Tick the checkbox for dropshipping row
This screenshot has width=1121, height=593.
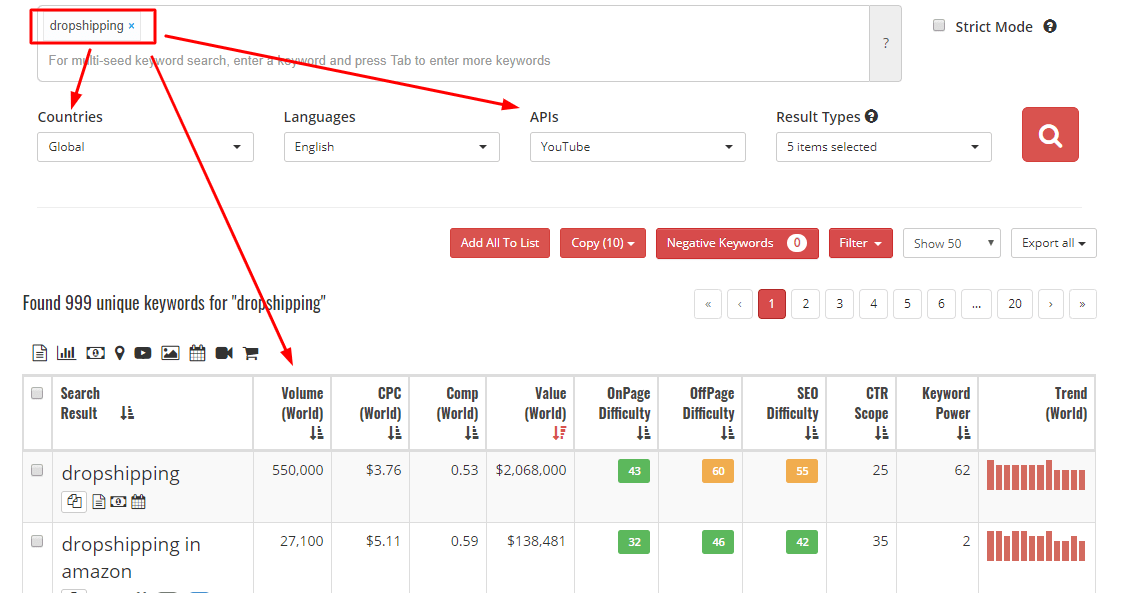pyautogui.click(x=37, y=470)
